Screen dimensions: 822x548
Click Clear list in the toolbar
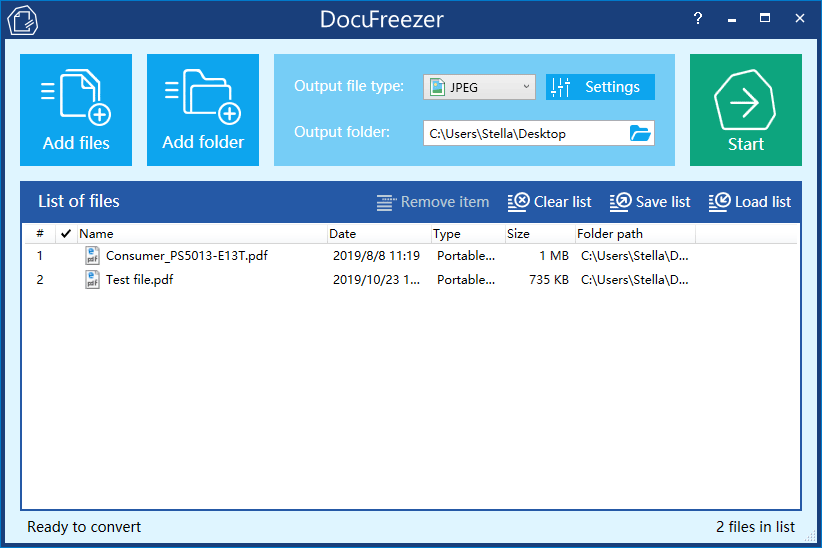pos(550,202)
